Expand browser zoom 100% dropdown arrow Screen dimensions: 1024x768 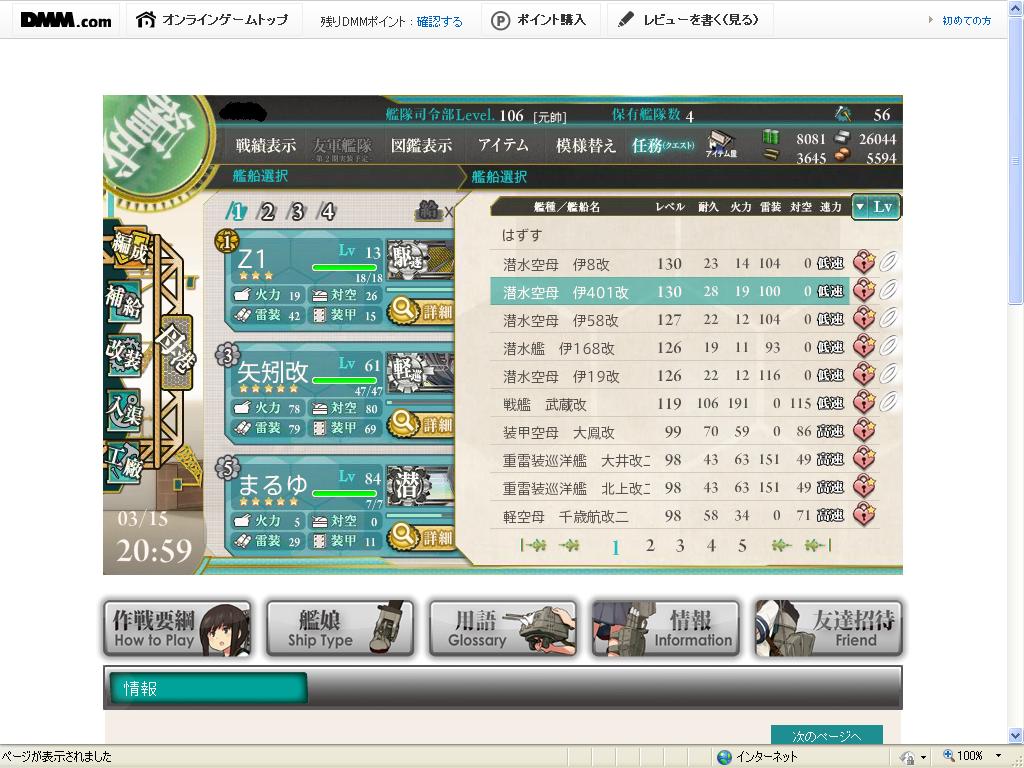coord(998,756)
